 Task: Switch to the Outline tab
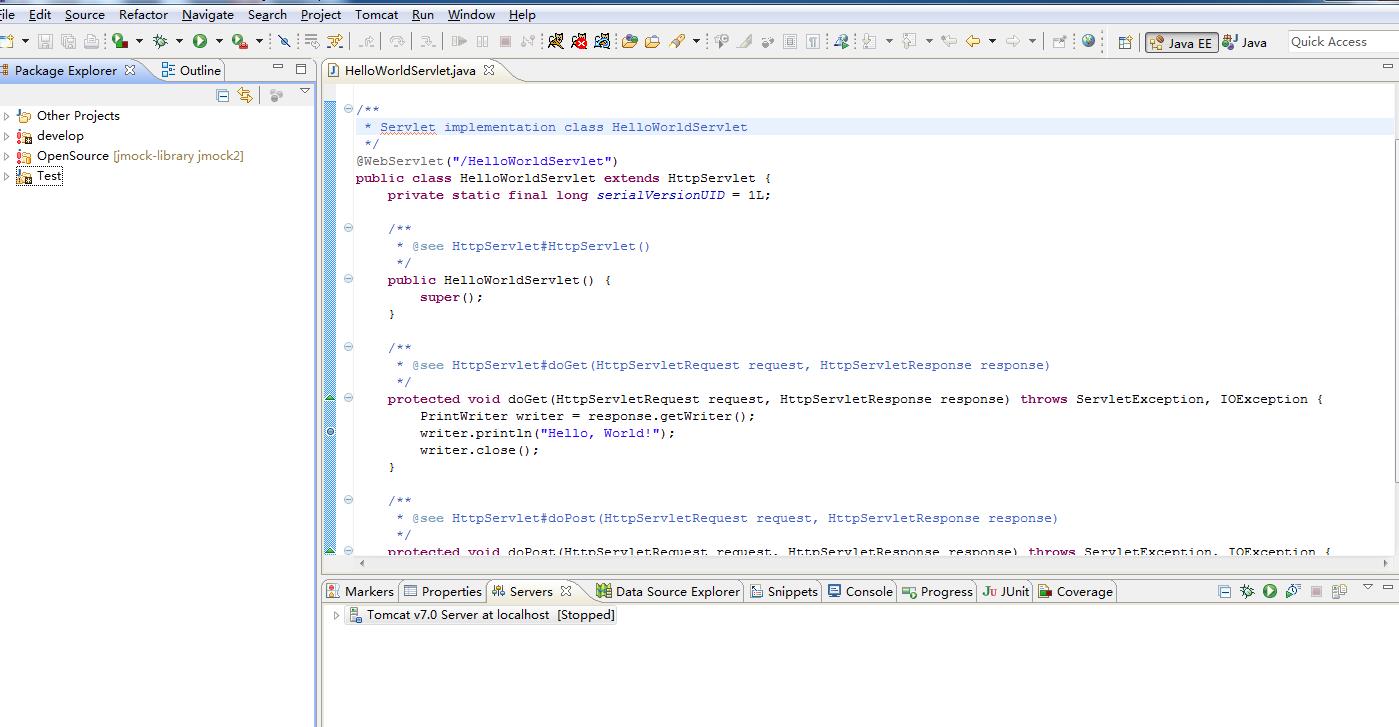191,70
